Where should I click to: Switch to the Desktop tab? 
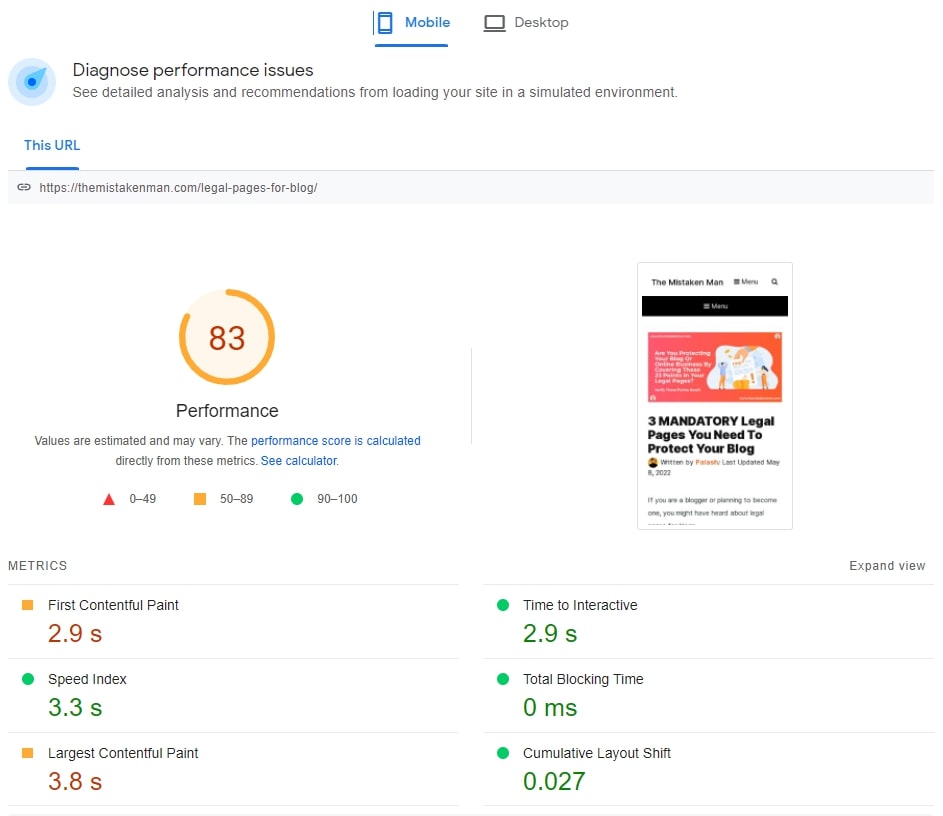(x=526, y=23)
